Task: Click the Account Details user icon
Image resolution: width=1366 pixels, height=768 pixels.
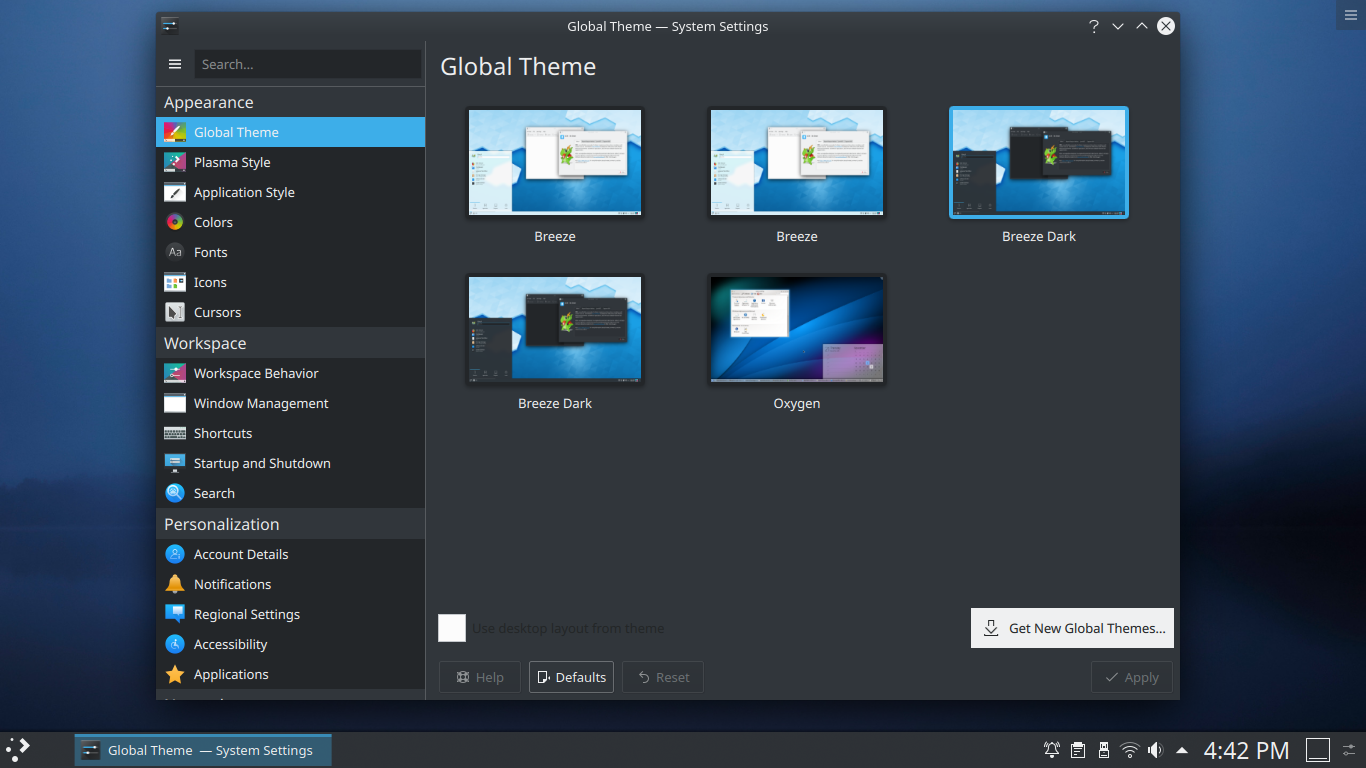Action: pos(175,554)
